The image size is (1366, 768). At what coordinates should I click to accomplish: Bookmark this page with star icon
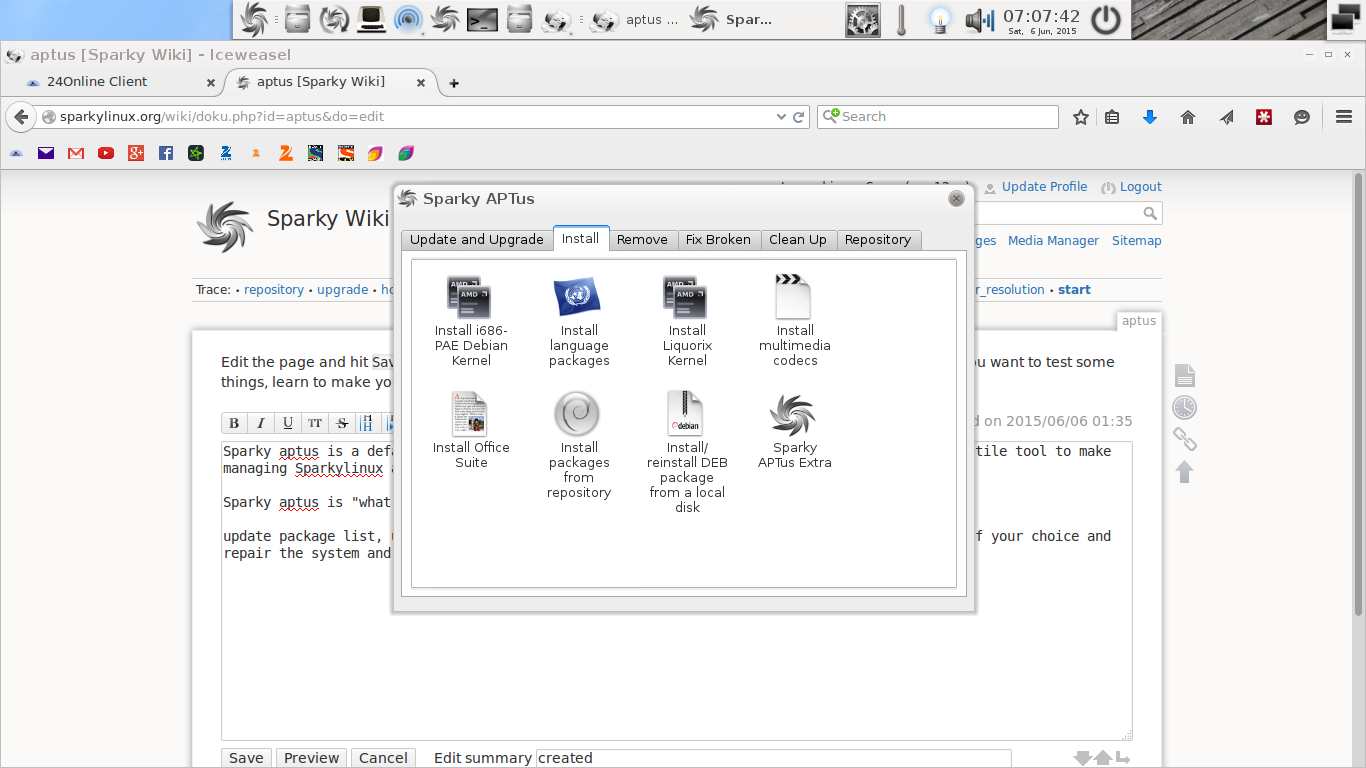[x=1081, y=117]
